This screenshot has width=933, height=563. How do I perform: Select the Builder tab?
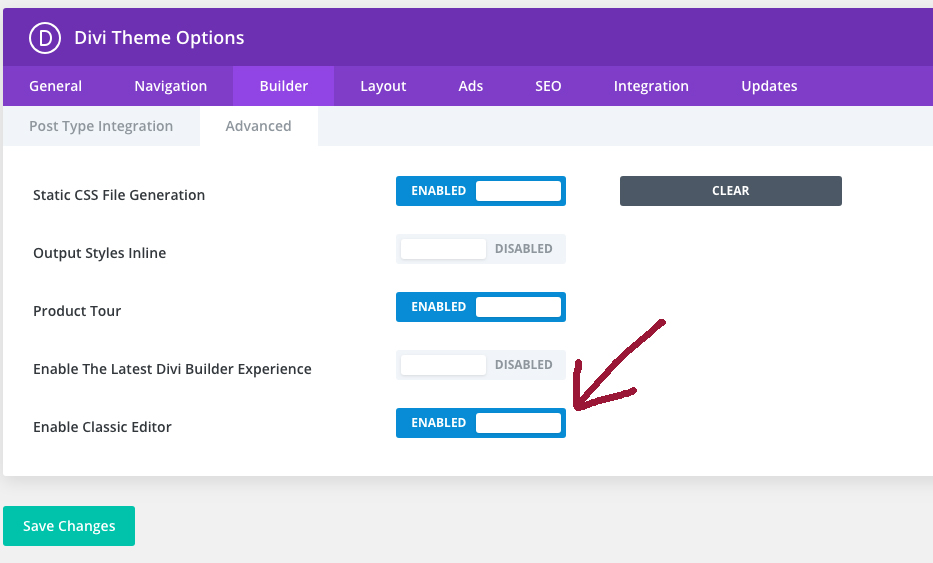pyautogui.click(x=284, y=86)
